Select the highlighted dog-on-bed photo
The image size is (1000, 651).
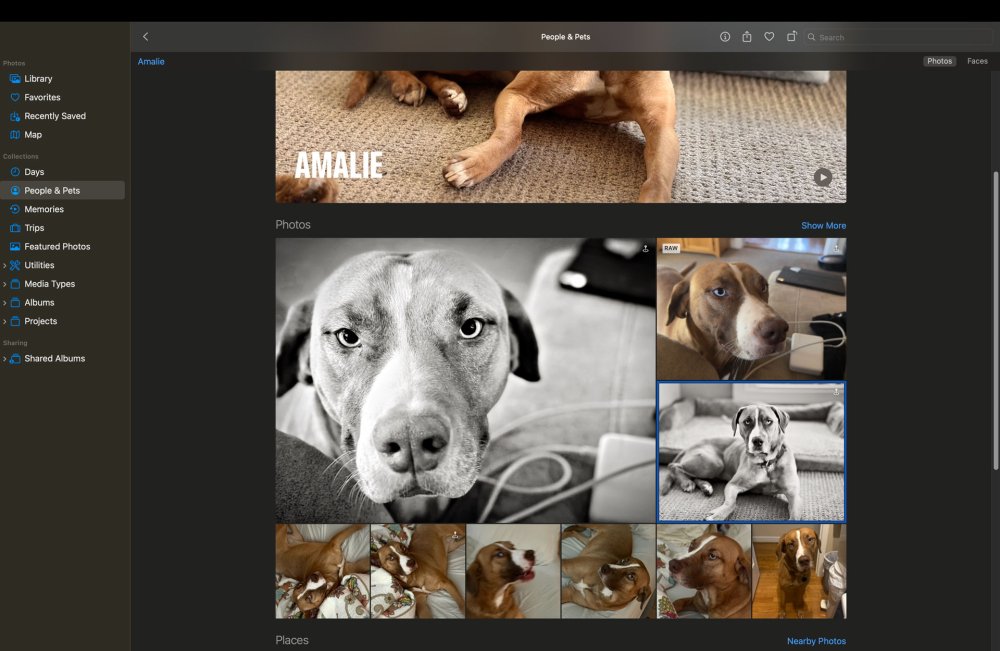point(752,452)
